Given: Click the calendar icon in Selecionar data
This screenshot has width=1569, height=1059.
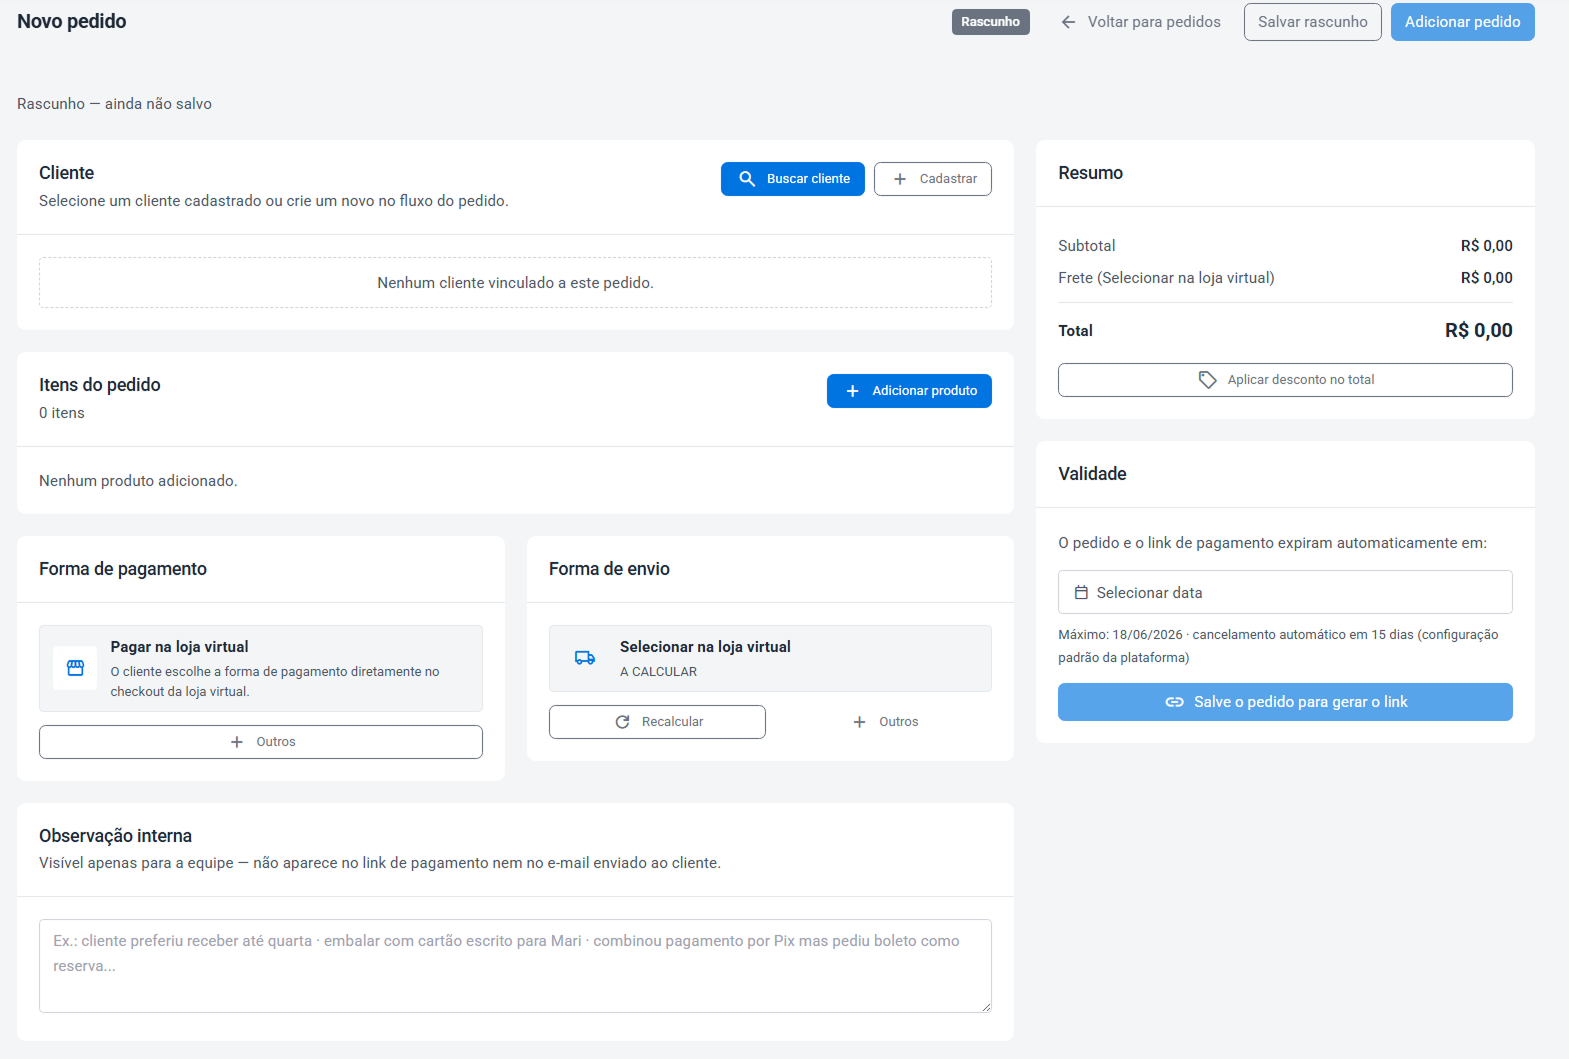Looking at the screenshot, I should [1081, 593].
